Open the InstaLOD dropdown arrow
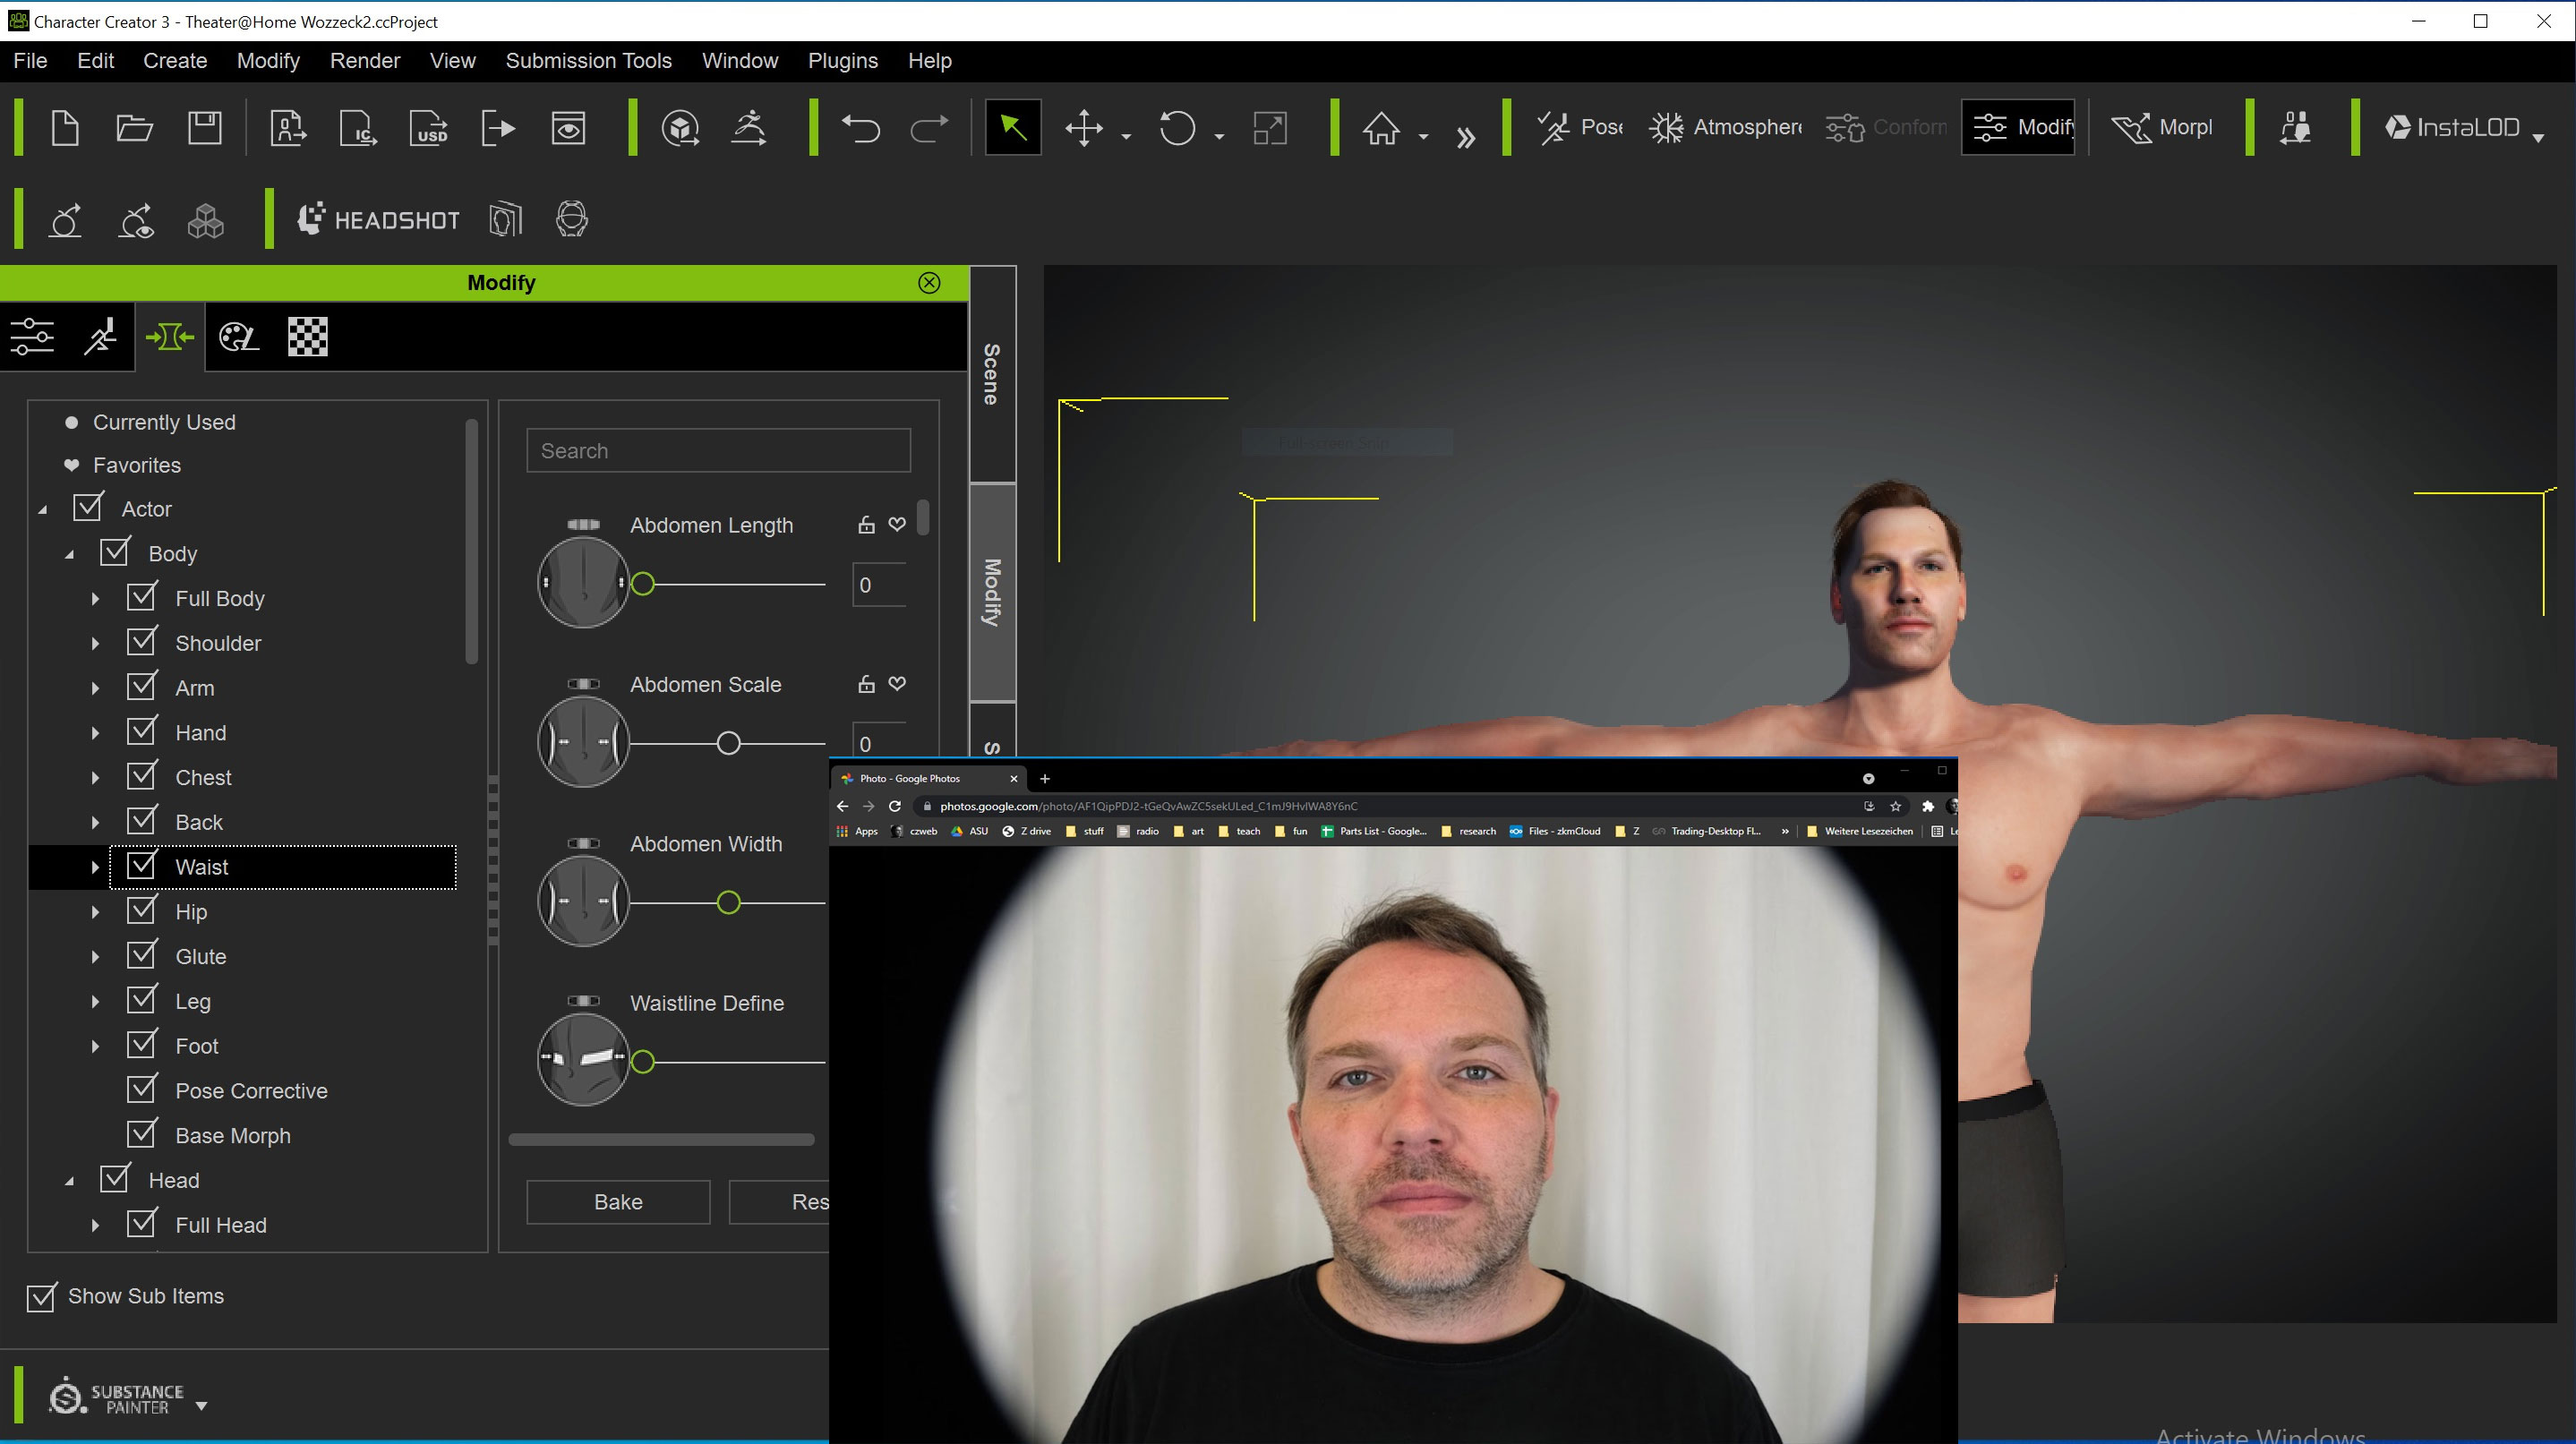The image size is (2576, 1444). click(x=2538, y=138)
